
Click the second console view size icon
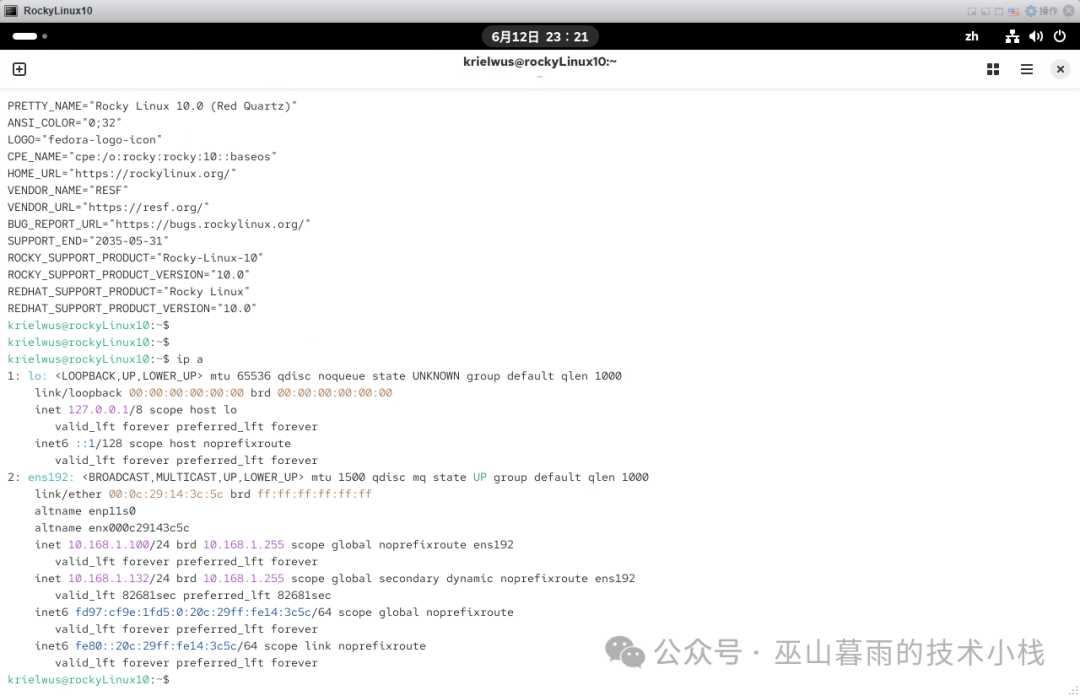pos(984,11)
